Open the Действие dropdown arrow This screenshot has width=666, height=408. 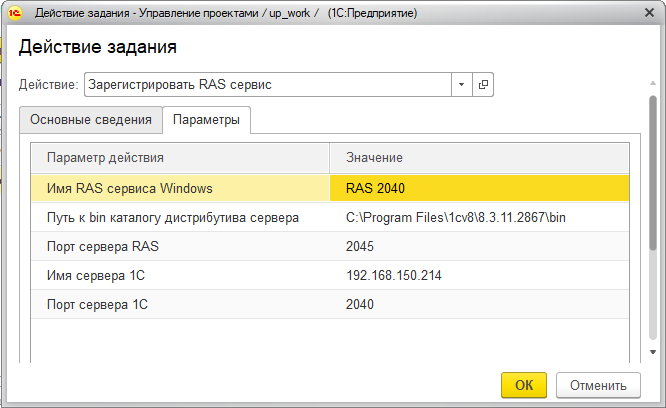click(x=461, y=84)
